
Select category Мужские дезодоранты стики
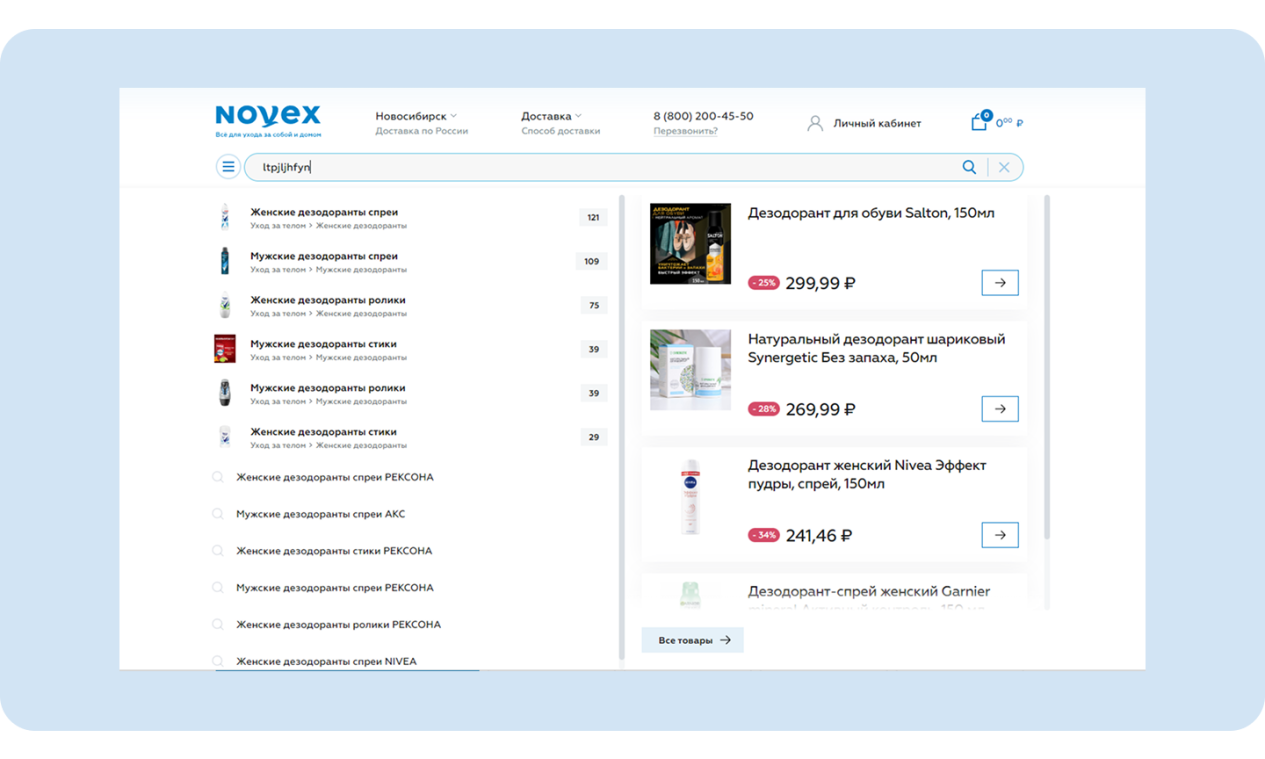(323, 344)
